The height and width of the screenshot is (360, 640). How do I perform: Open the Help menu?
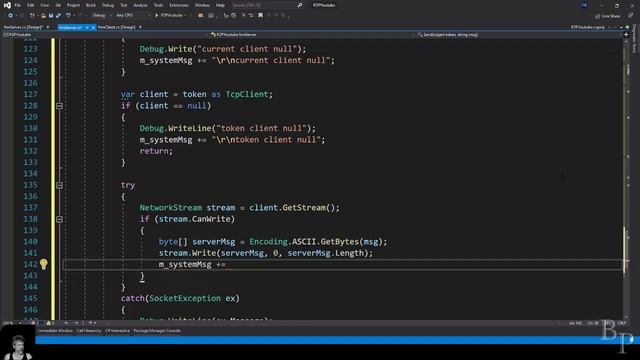click(x=220, y=5)
